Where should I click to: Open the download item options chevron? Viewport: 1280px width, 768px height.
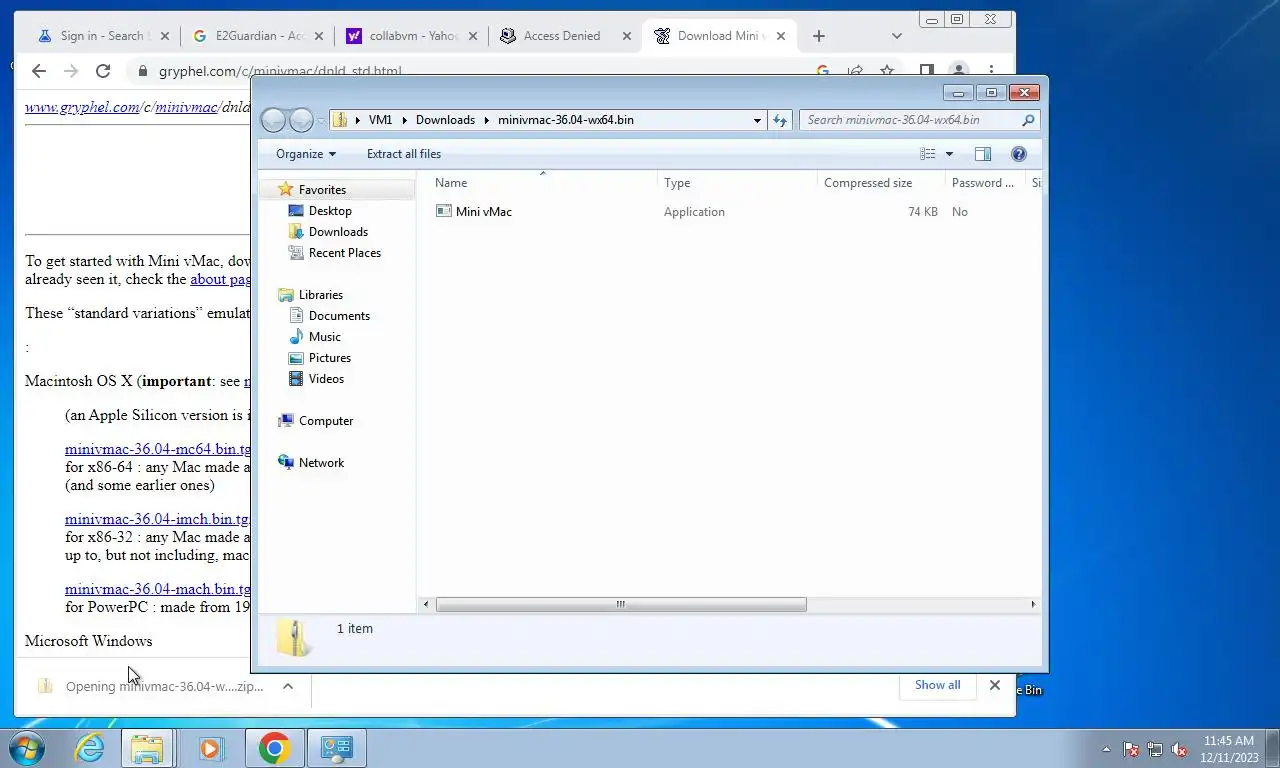[288, 686]
